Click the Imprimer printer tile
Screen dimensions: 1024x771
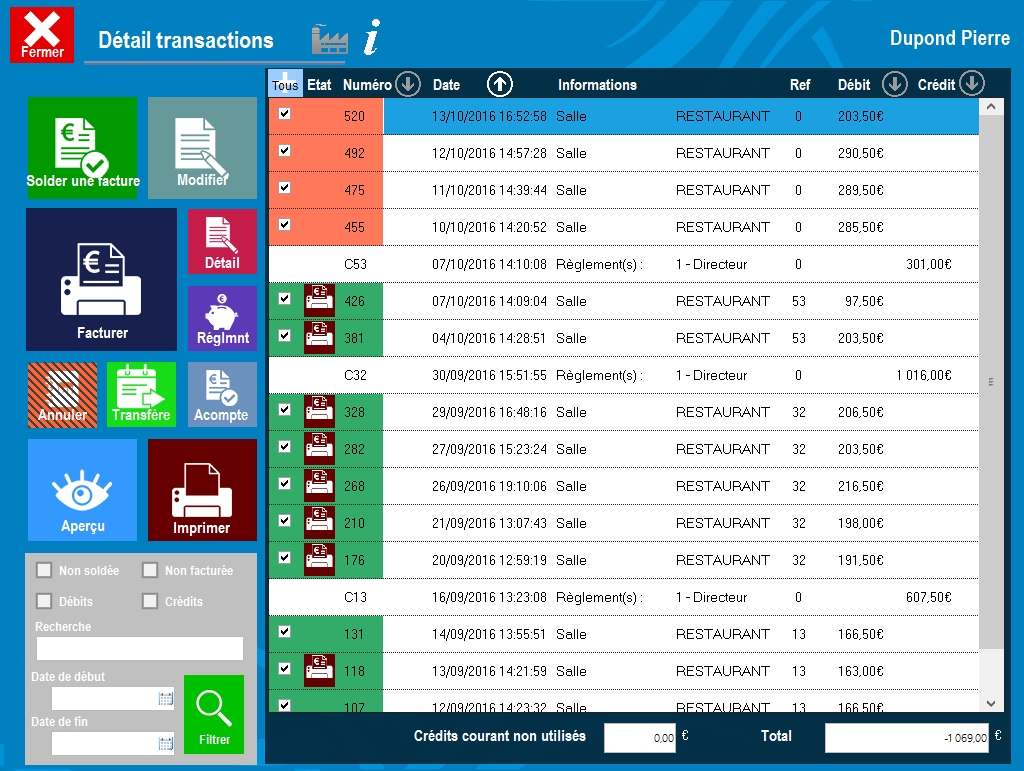point(202,490)
